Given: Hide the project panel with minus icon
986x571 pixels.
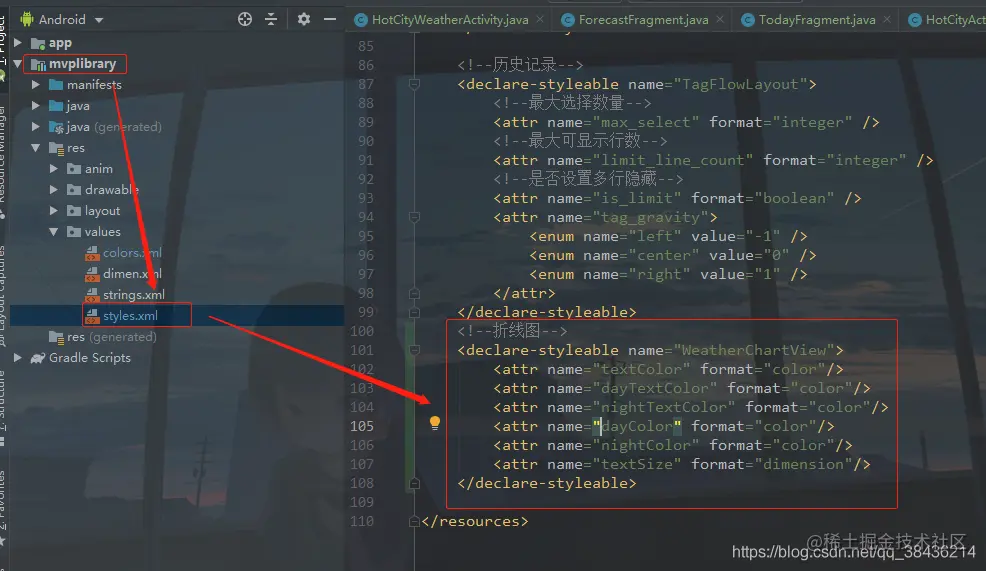Looking at the screenshot, I should pyautogui.click(x=330, y=19).
